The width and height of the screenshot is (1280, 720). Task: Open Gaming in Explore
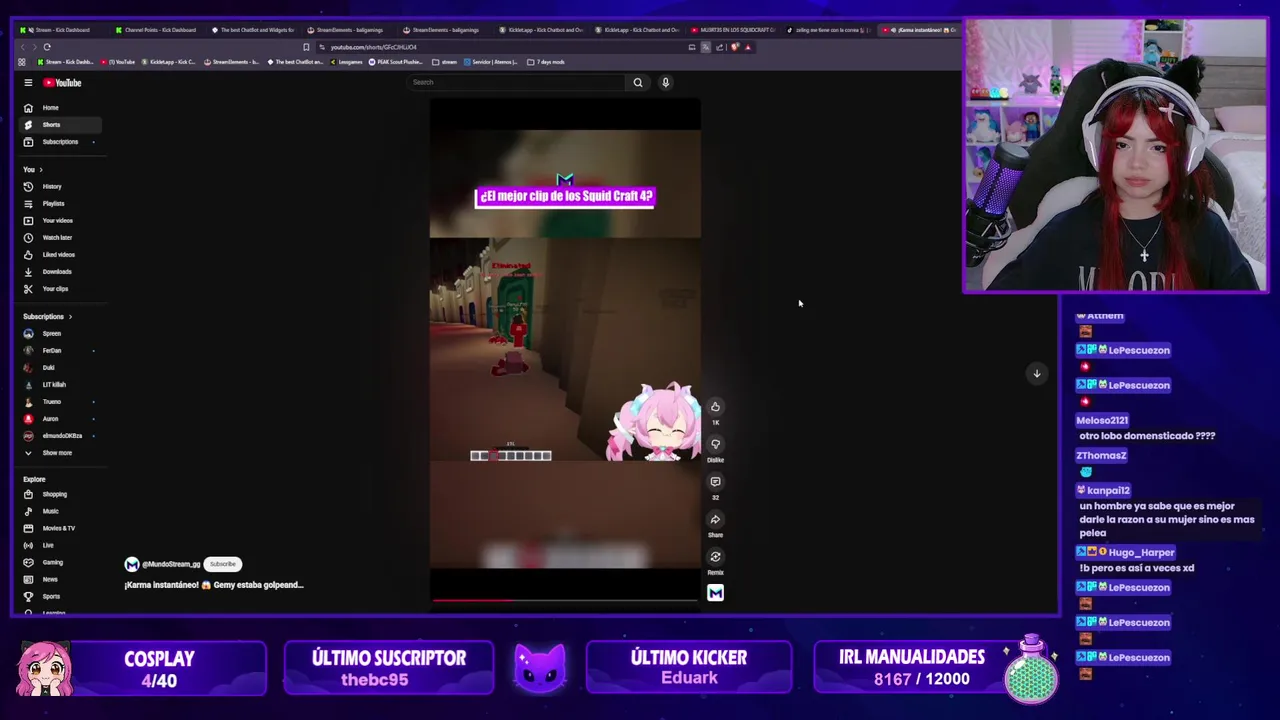pyautogui.click(x=60, y=562)
